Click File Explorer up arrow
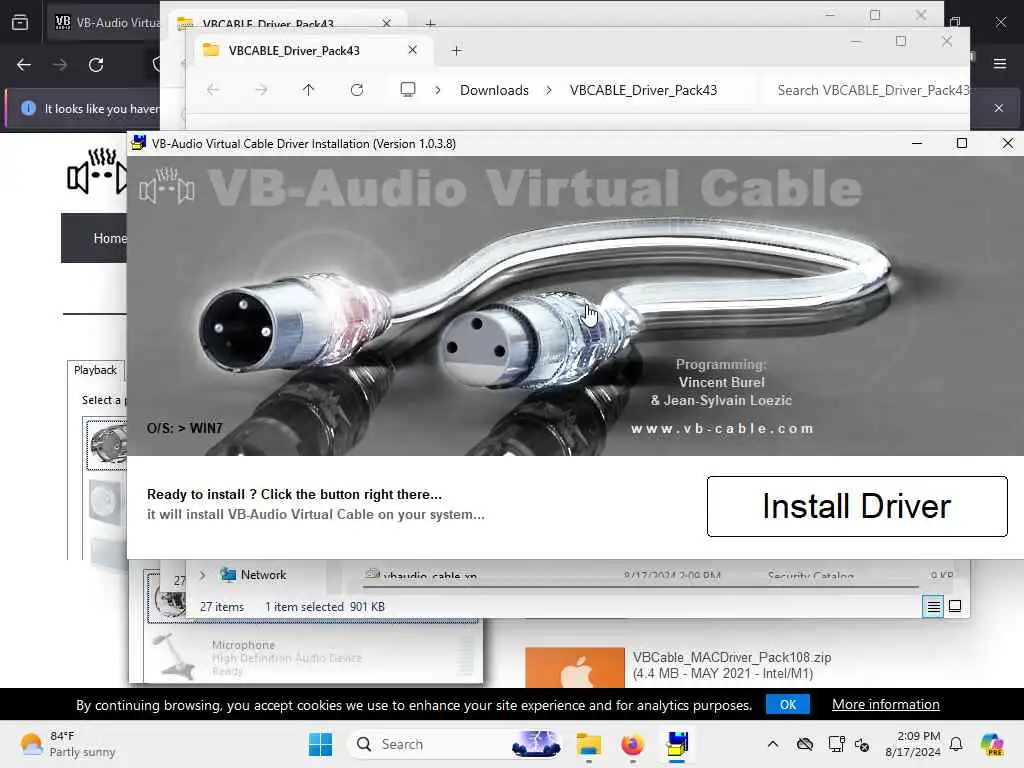The height and width of the screenshot is (768, 1024). point(308,89)
